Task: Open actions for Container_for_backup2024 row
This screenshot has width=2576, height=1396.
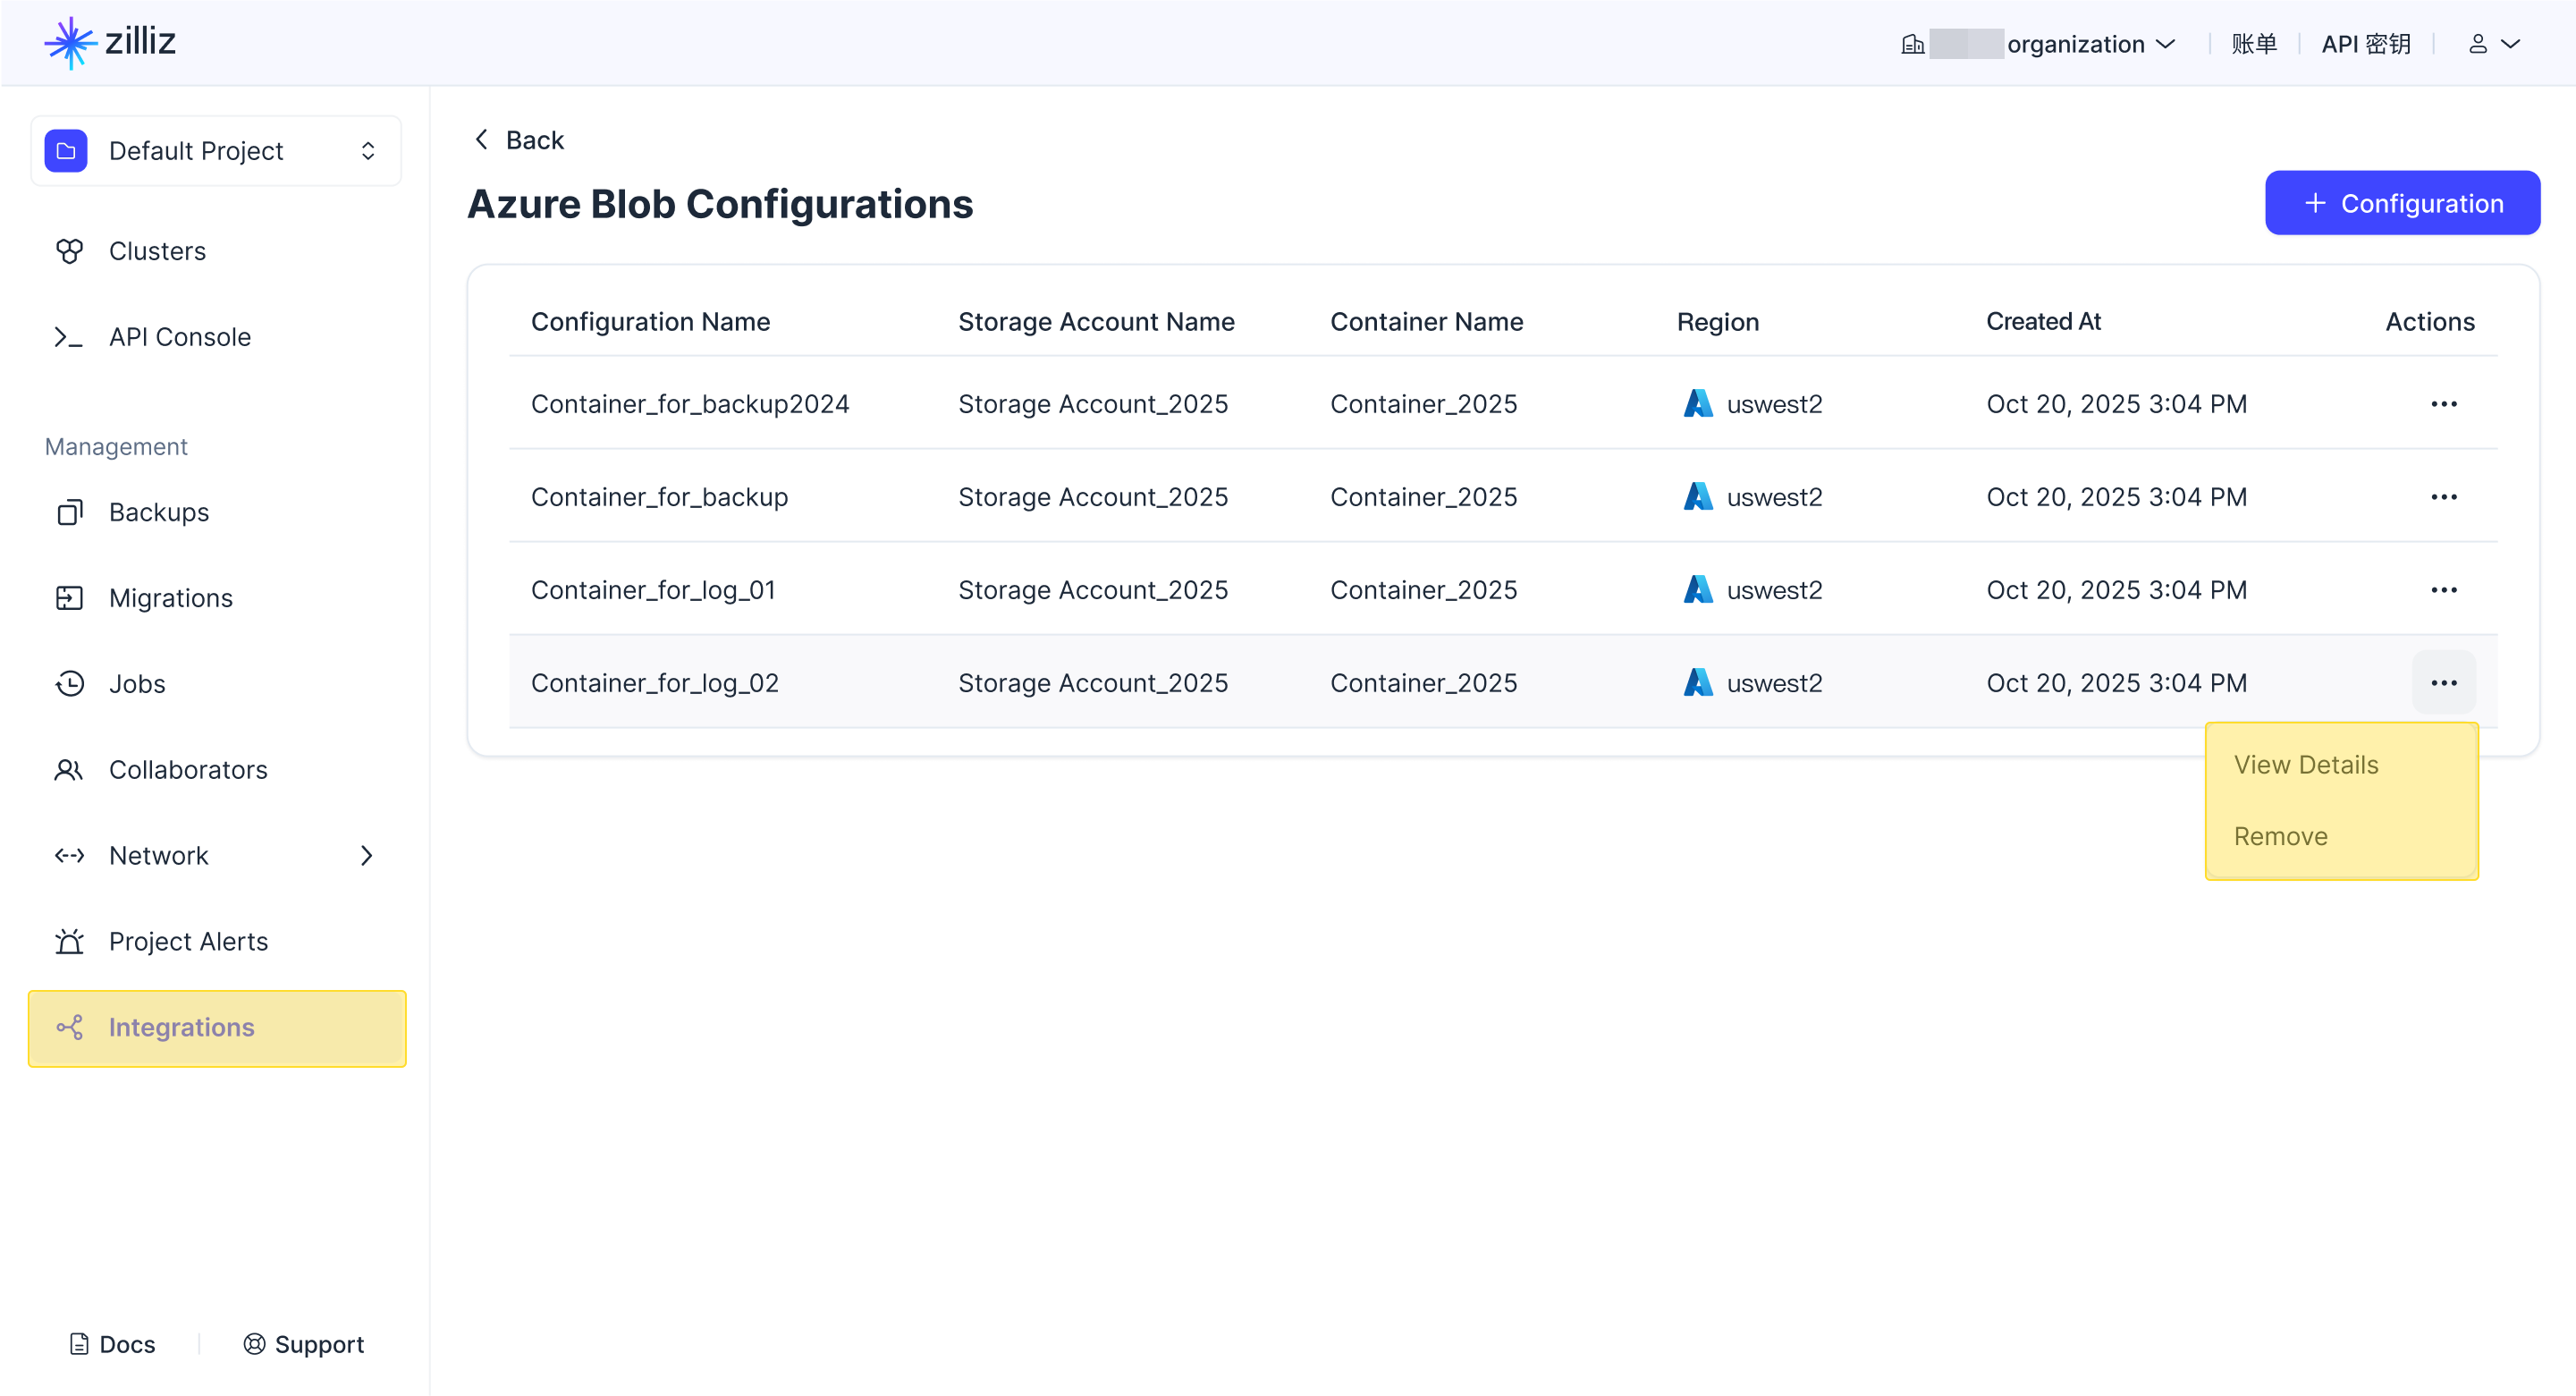Action: [x=2443, y=404]
